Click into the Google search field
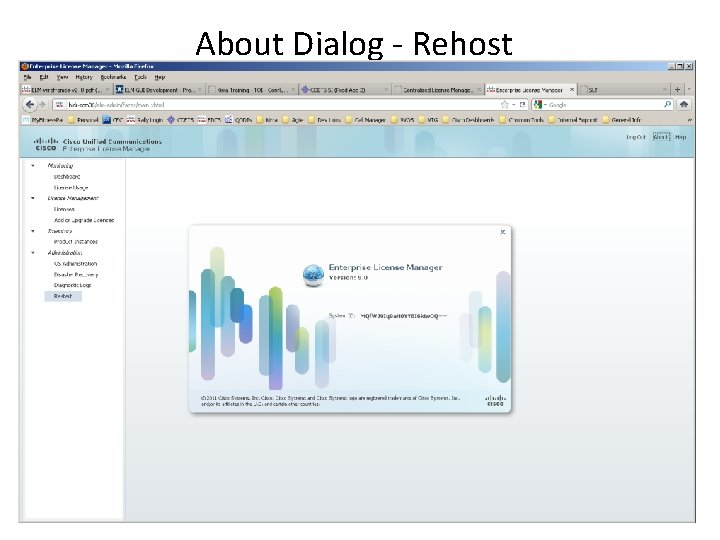Screen dimensions: 720x540 click(604, 105)
